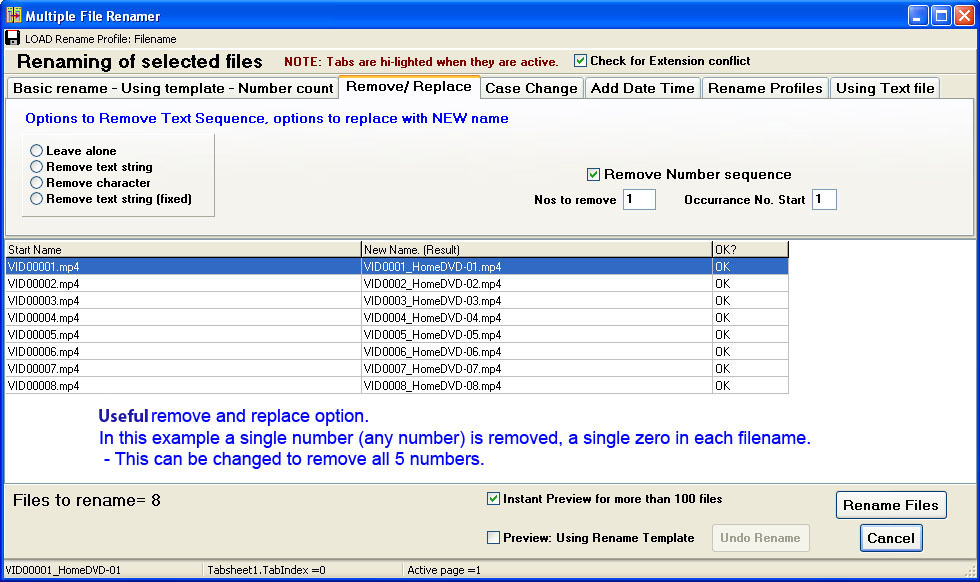Click the Cancel button
This screenshot has width=980, height=582.
[891, 538]
